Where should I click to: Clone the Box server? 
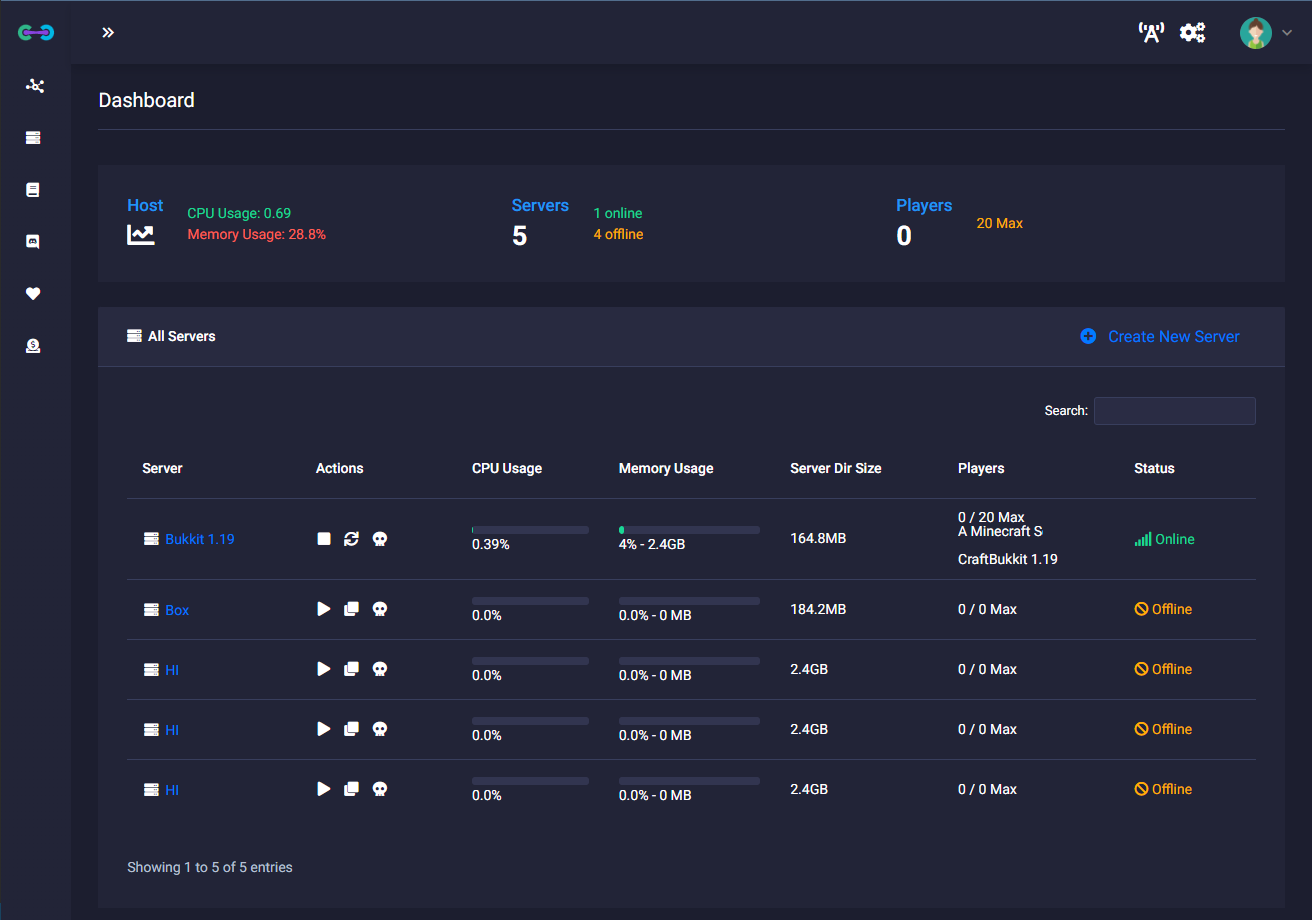[x=351, y=609]
